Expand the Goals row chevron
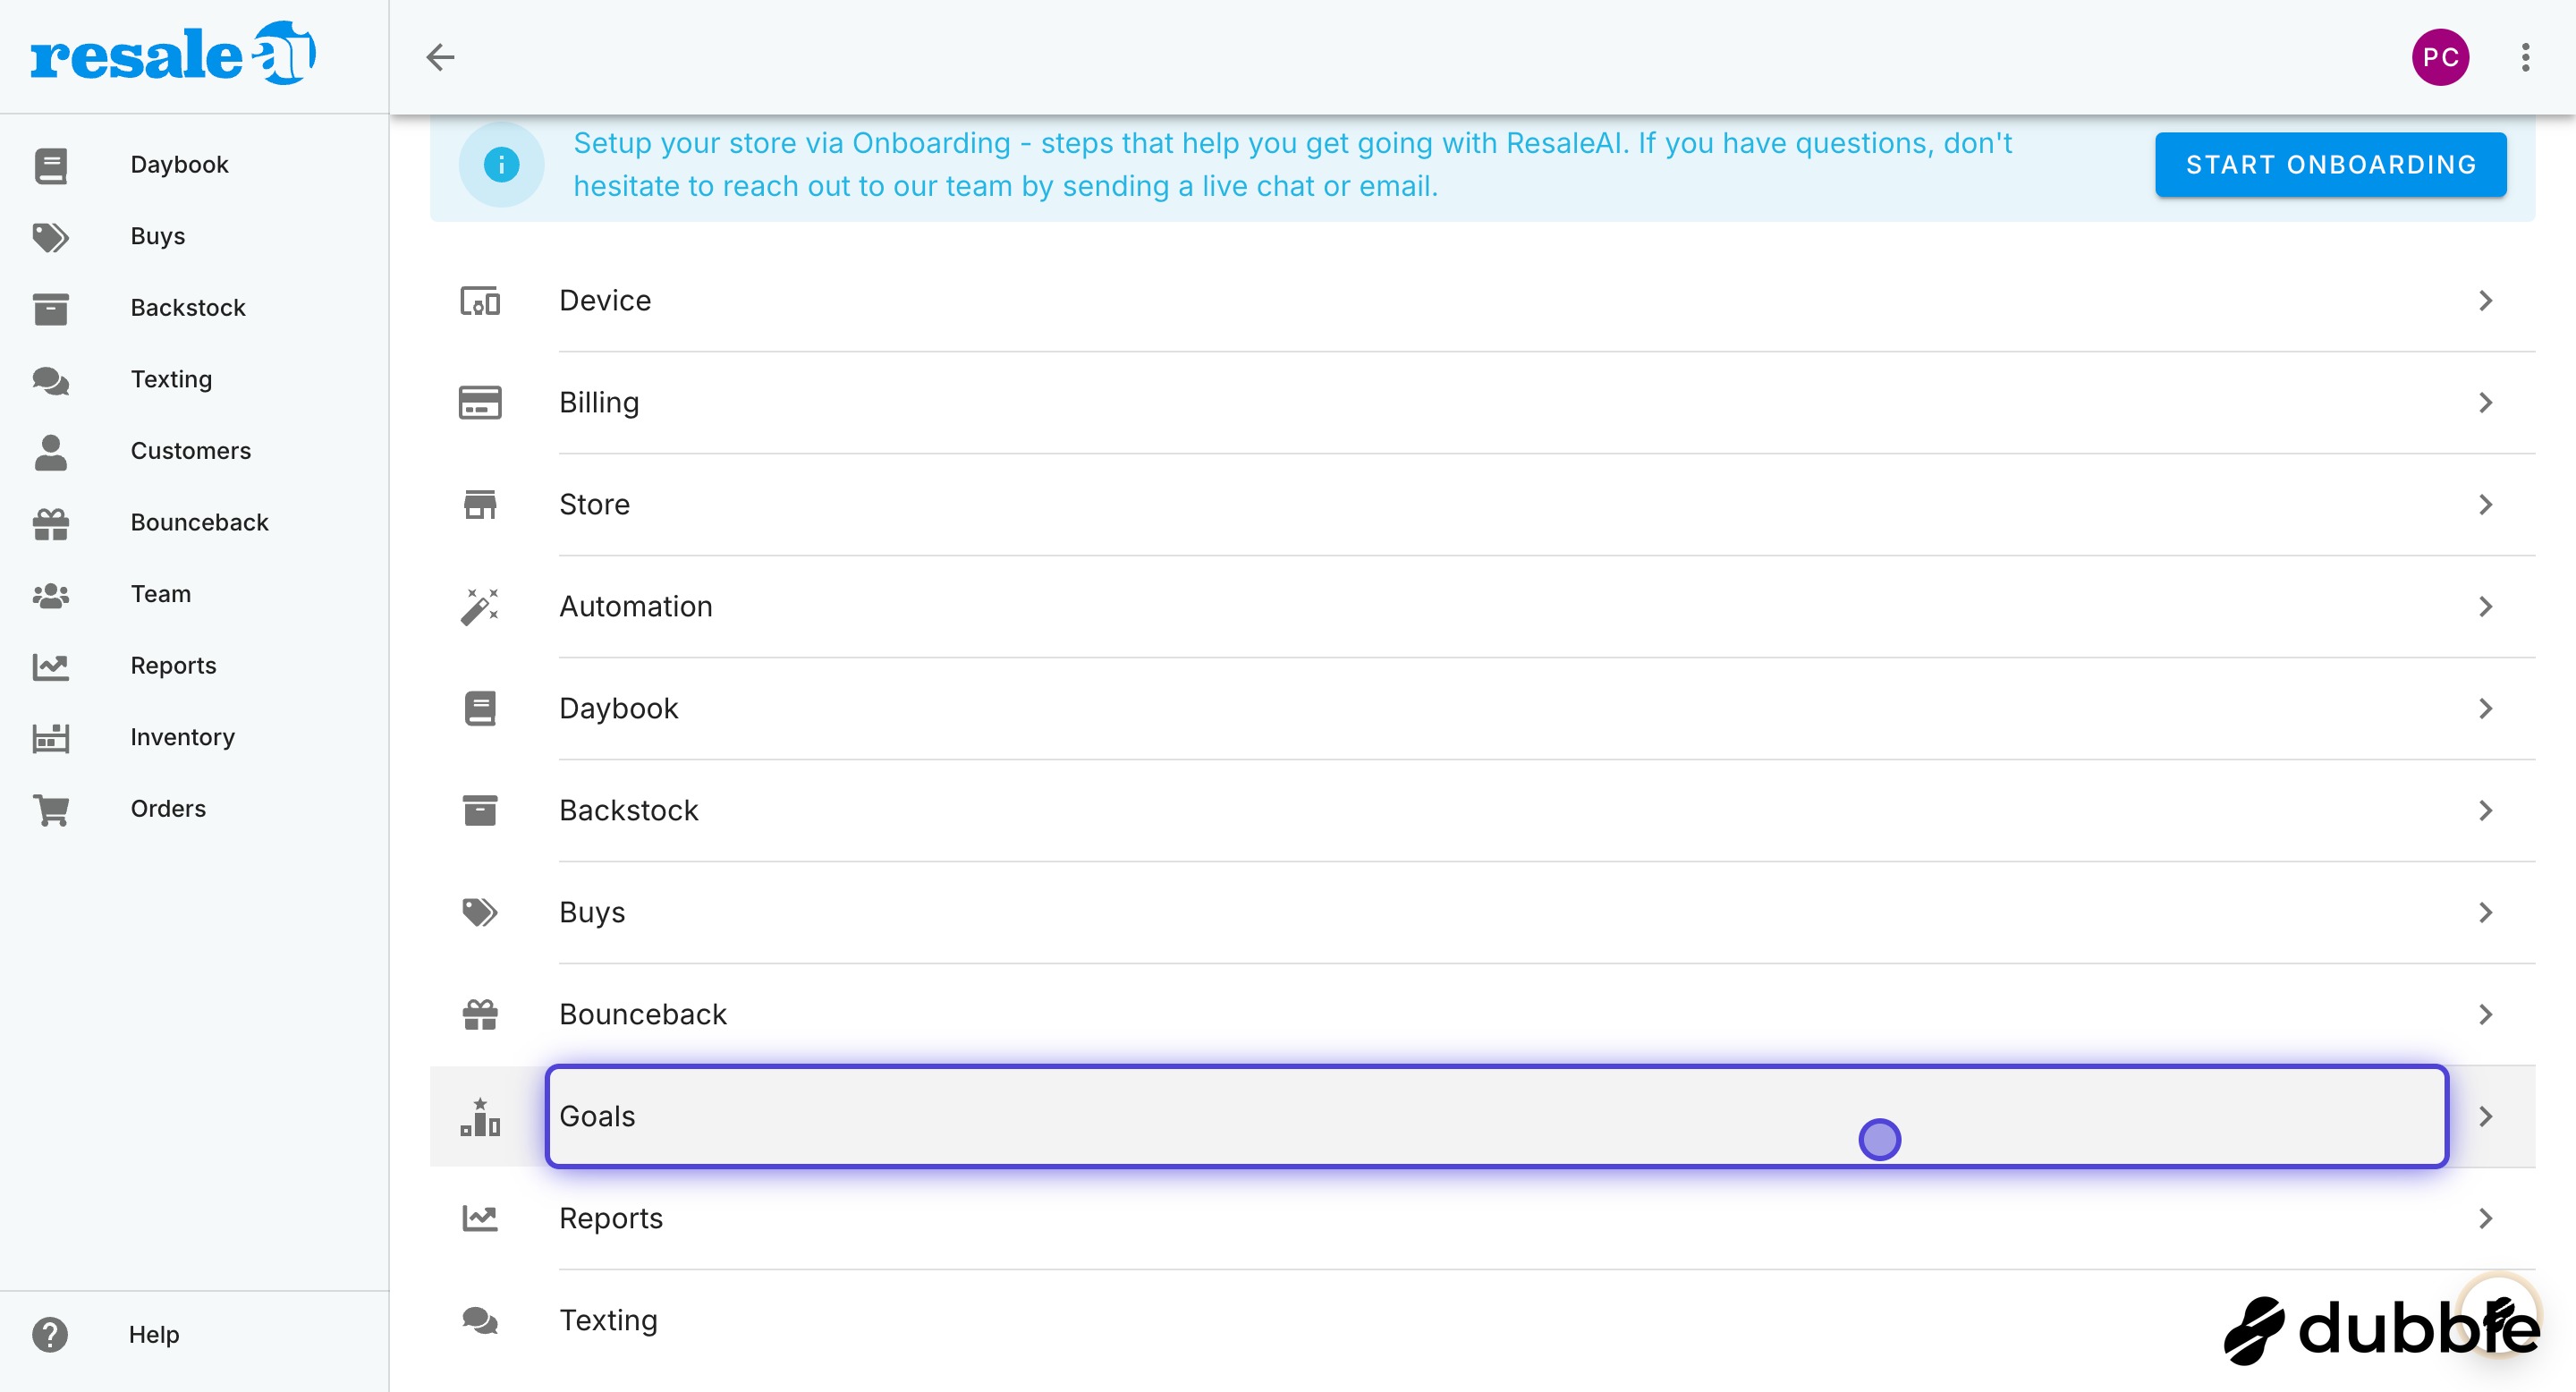2576x1392 pixels. click(x=2486, y=1117)
